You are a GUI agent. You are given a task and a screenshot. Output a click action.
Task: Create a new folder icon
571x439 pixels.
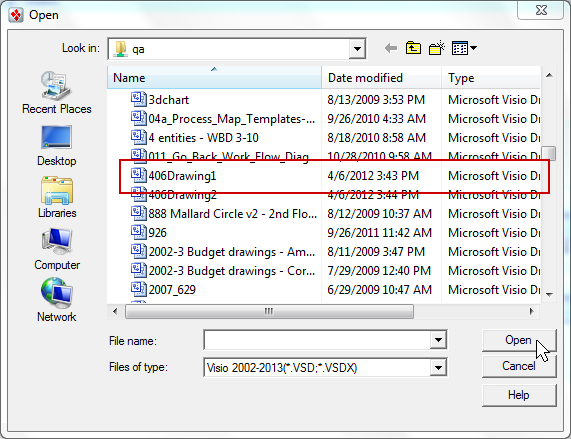[x=437, y=48]
